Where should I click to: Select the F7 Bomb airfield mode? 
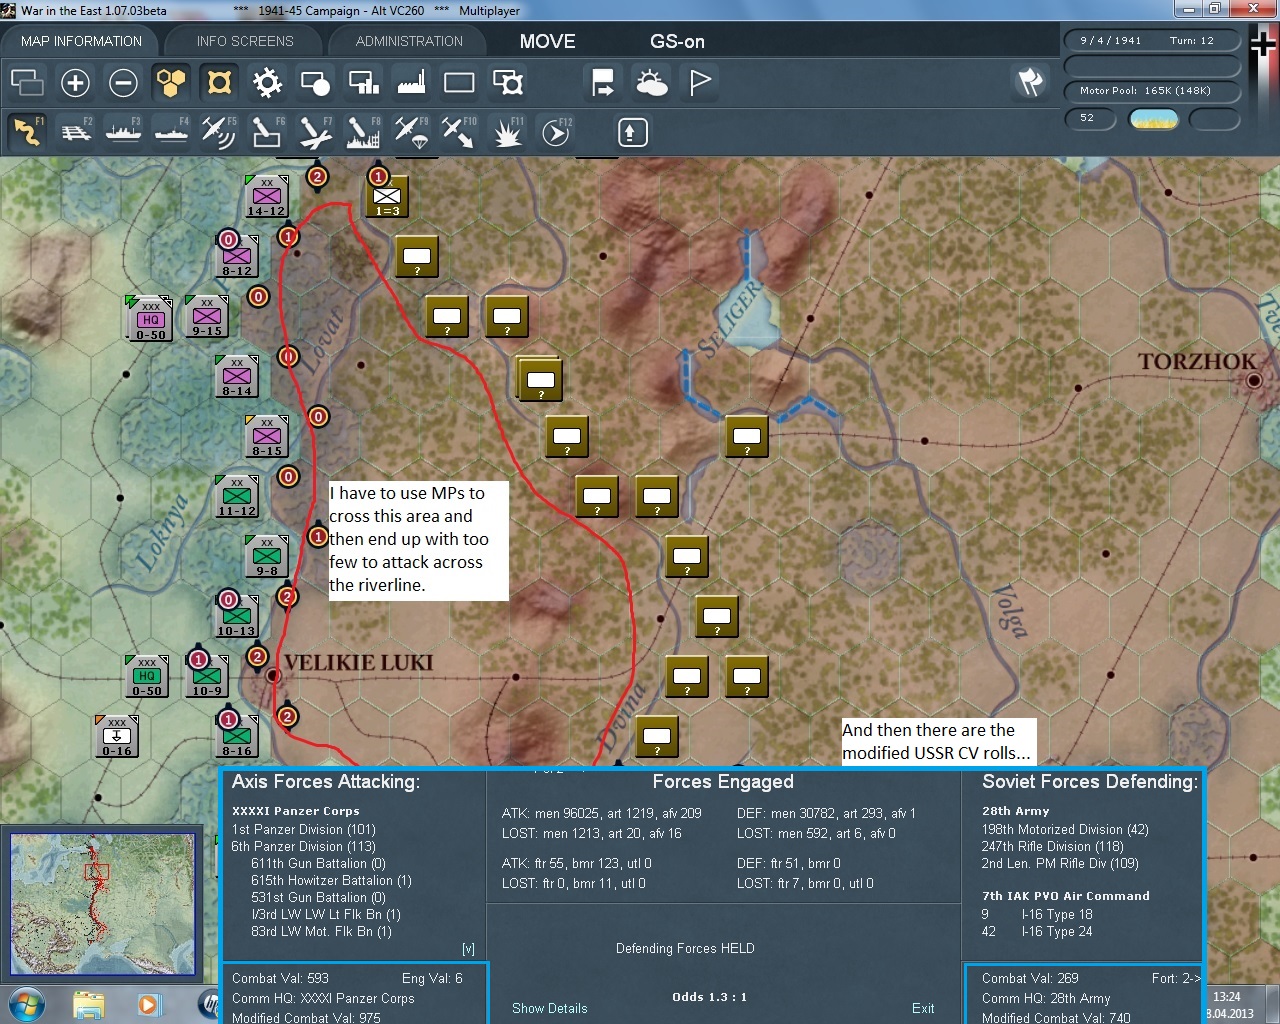pos(315,131)
